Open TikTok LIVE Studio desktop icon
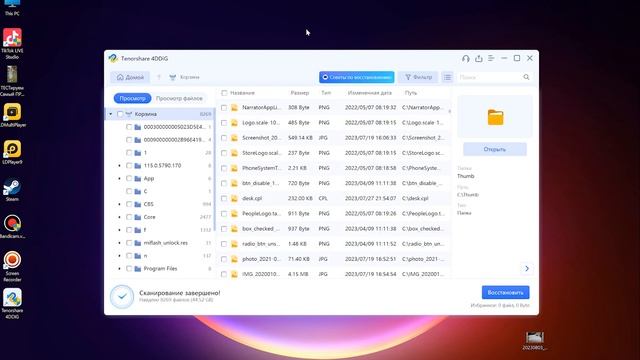The image size is (640, 360). [12, 44]
